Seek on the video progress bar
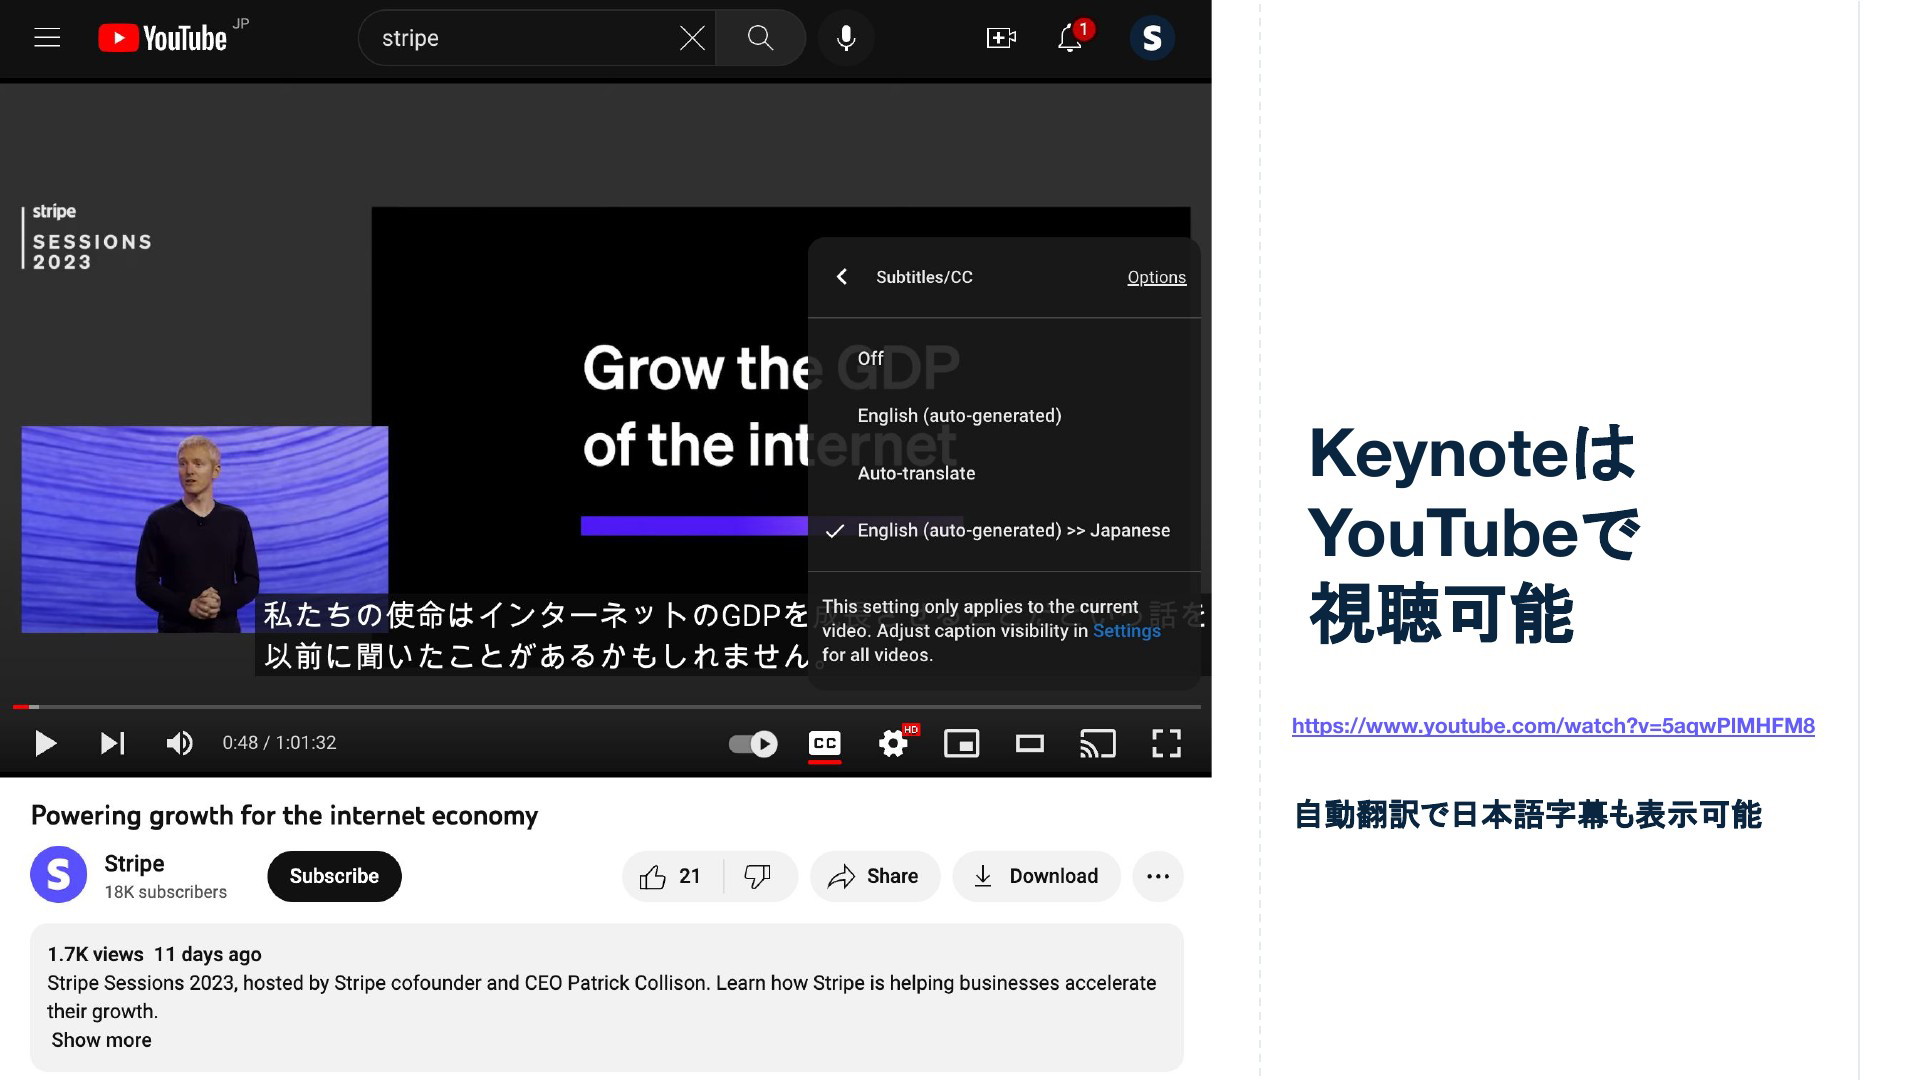The width and height of the screenshot is (1920, 1080). click(x=606, y=707)
